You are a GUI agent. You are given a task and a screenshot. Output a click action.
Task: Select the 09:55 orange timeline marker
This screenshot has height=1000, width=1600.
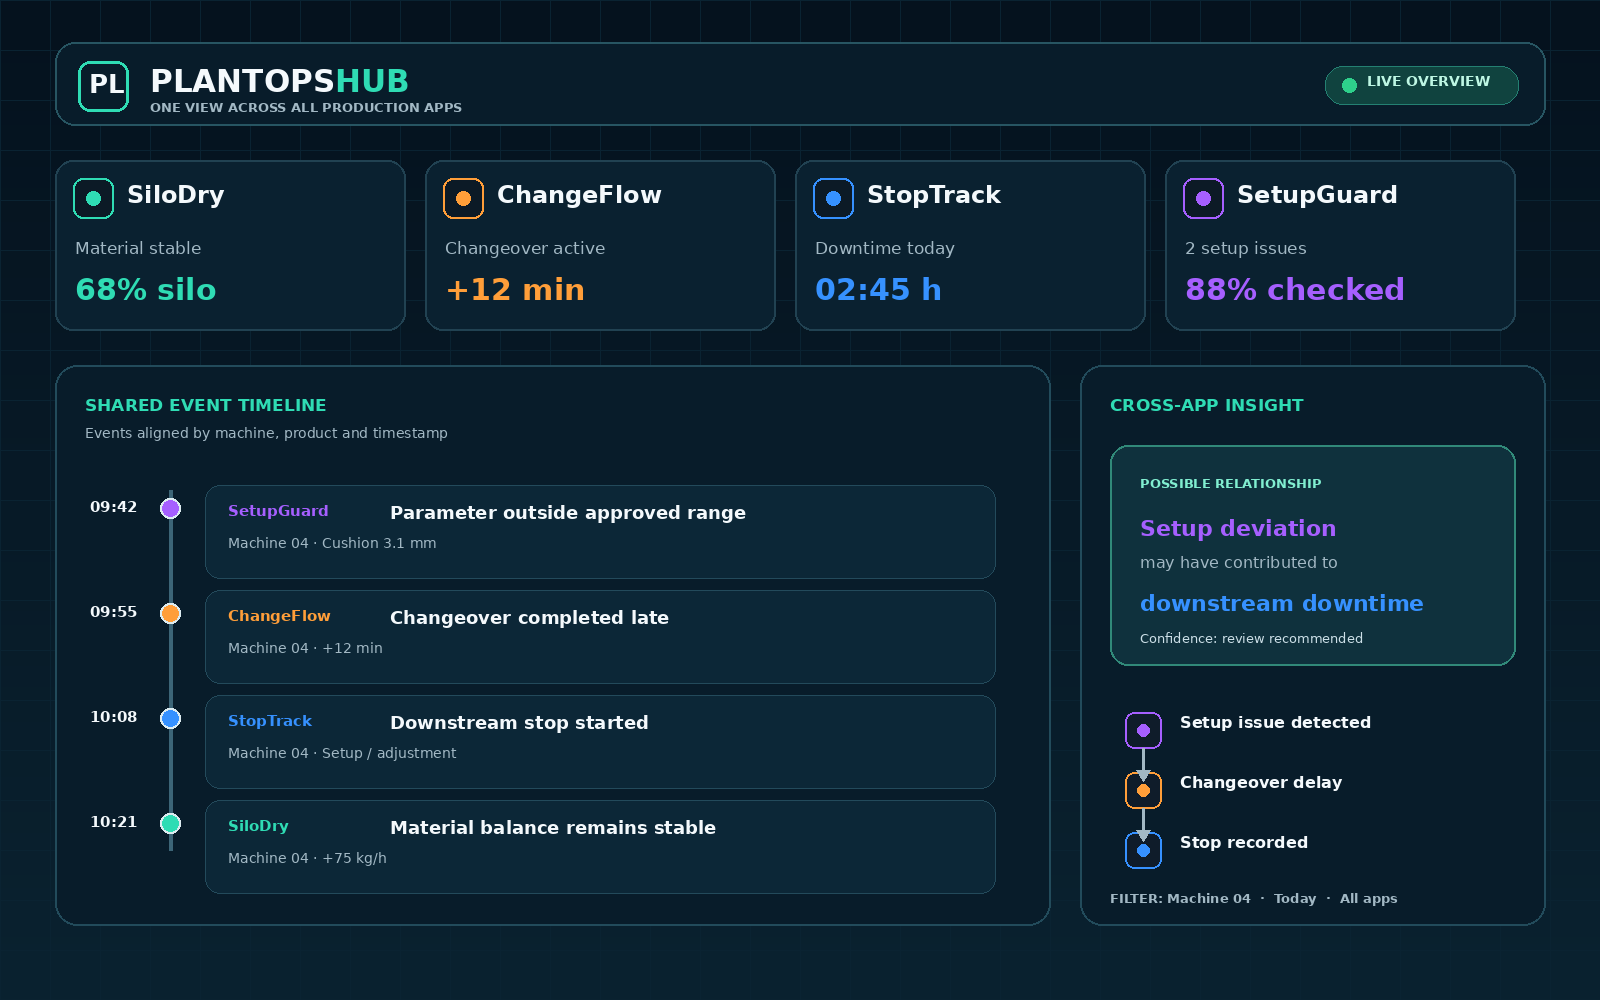coord(171,613)
